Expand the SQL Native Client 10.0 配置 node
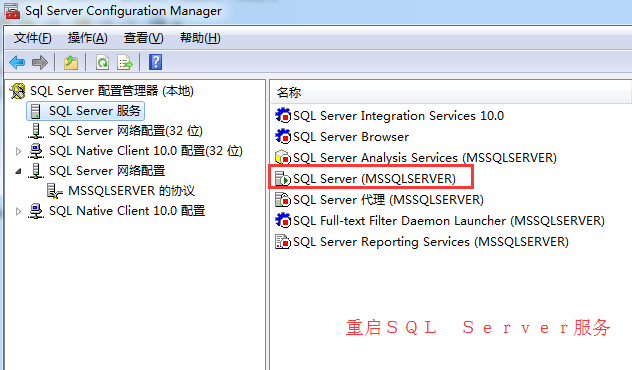This screenshot has height=370, width=632. pos(18,211)
